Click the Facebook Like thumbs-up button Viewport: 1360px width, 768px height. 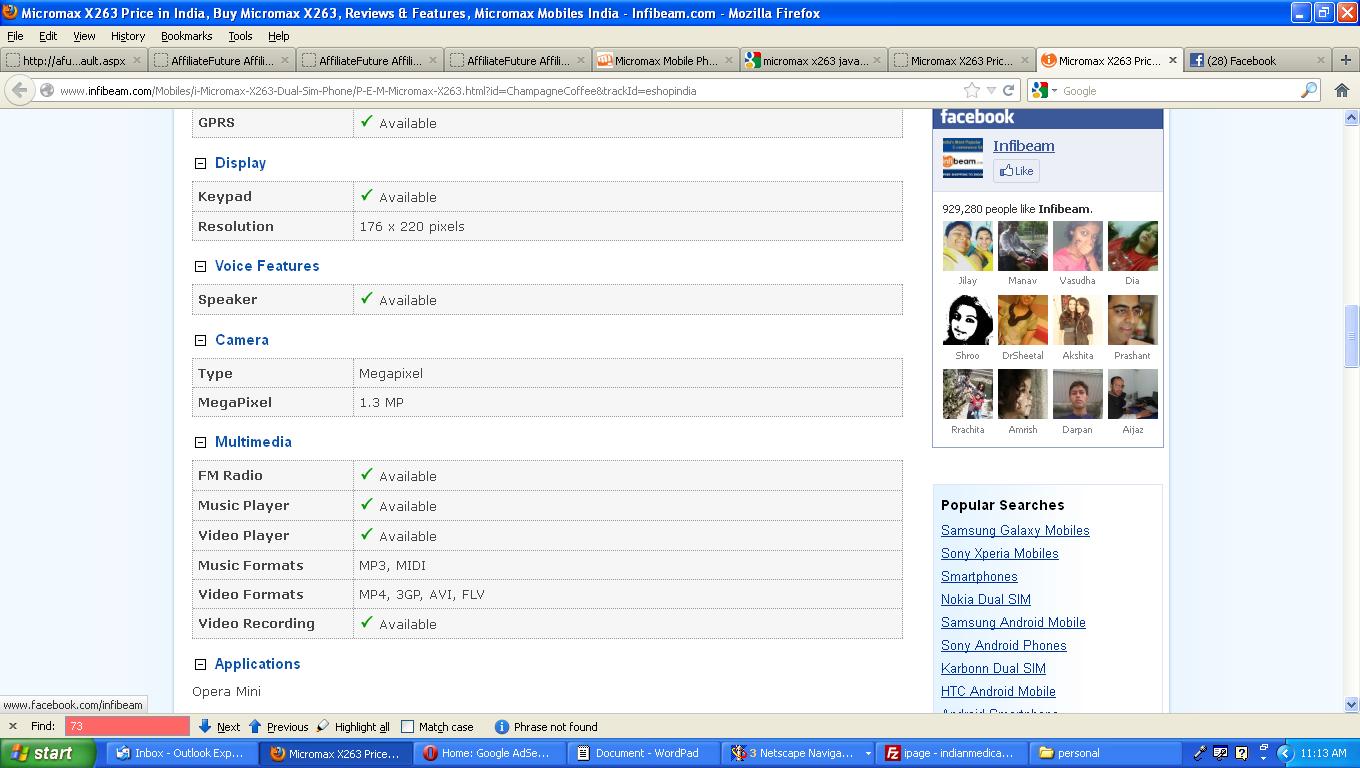pos(1016,171)
